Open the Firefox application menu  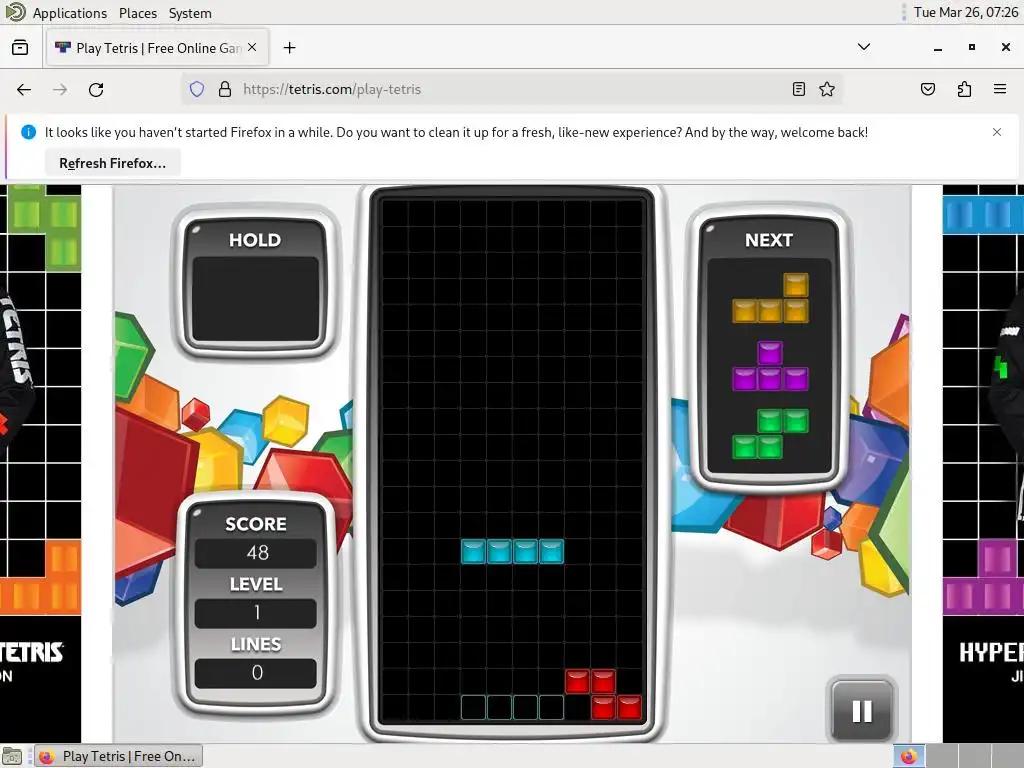point(1000,89)
